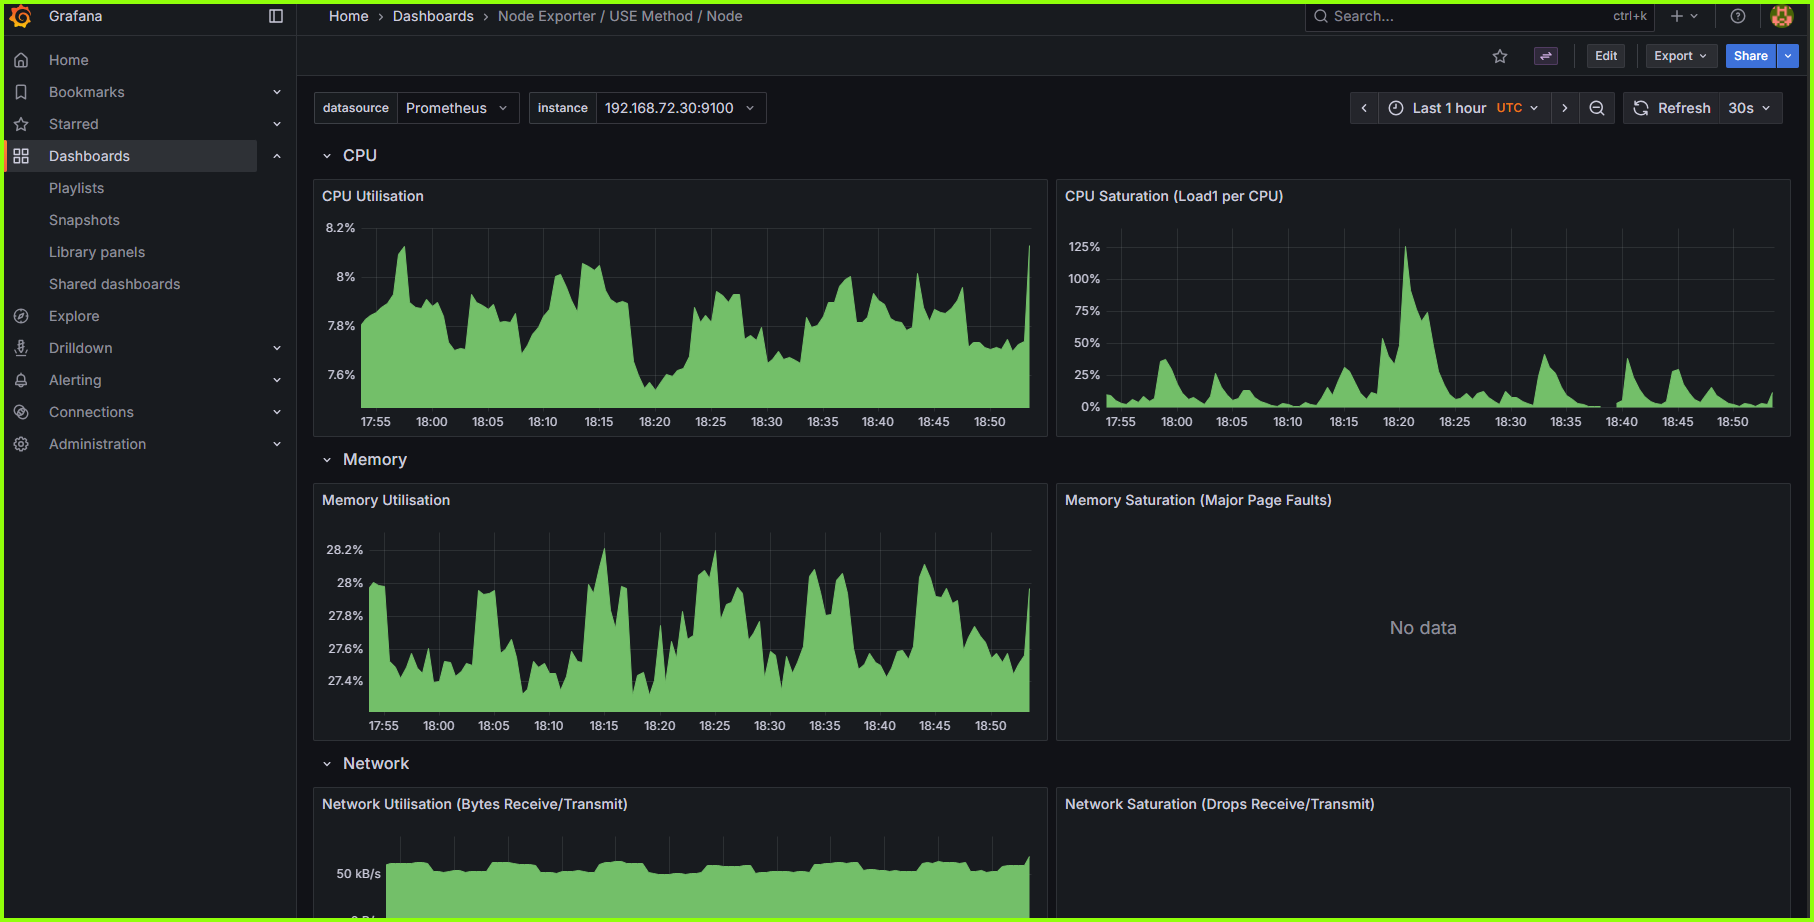The height and width of the screenshot is (922, 1814).
Task: Open the Administration gear icon
Action: pyautogui.click(x=21, y=444)
